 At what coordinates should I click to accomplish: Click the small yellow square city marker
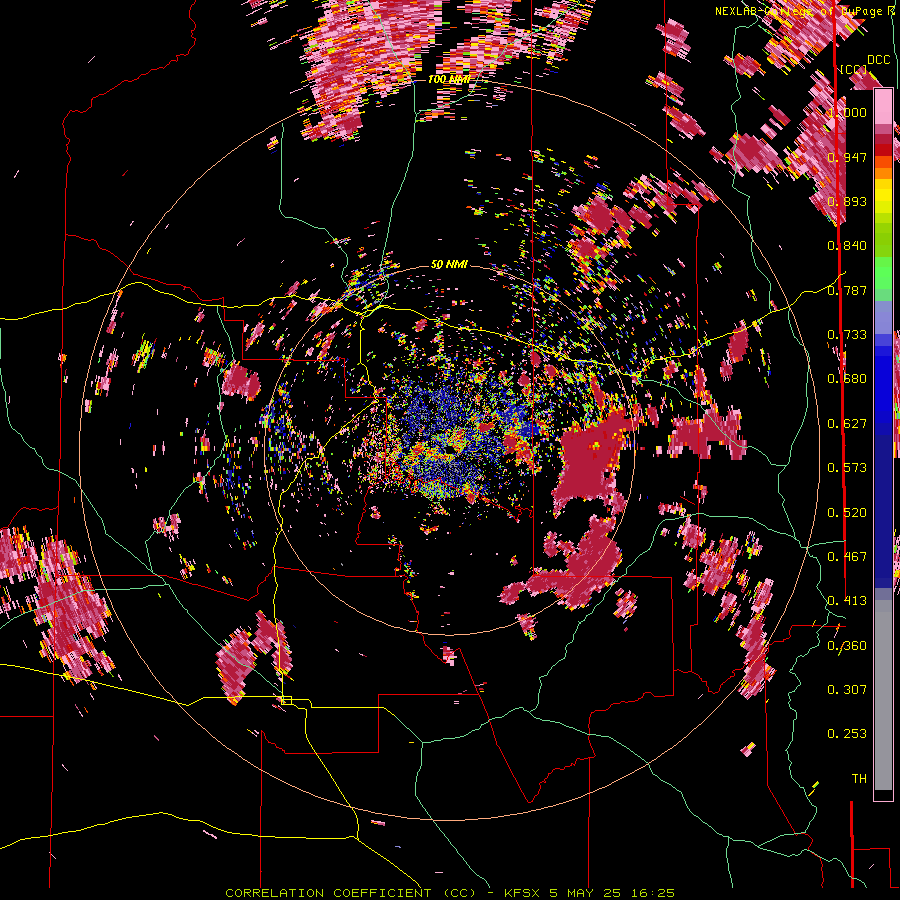click(286, 700)
